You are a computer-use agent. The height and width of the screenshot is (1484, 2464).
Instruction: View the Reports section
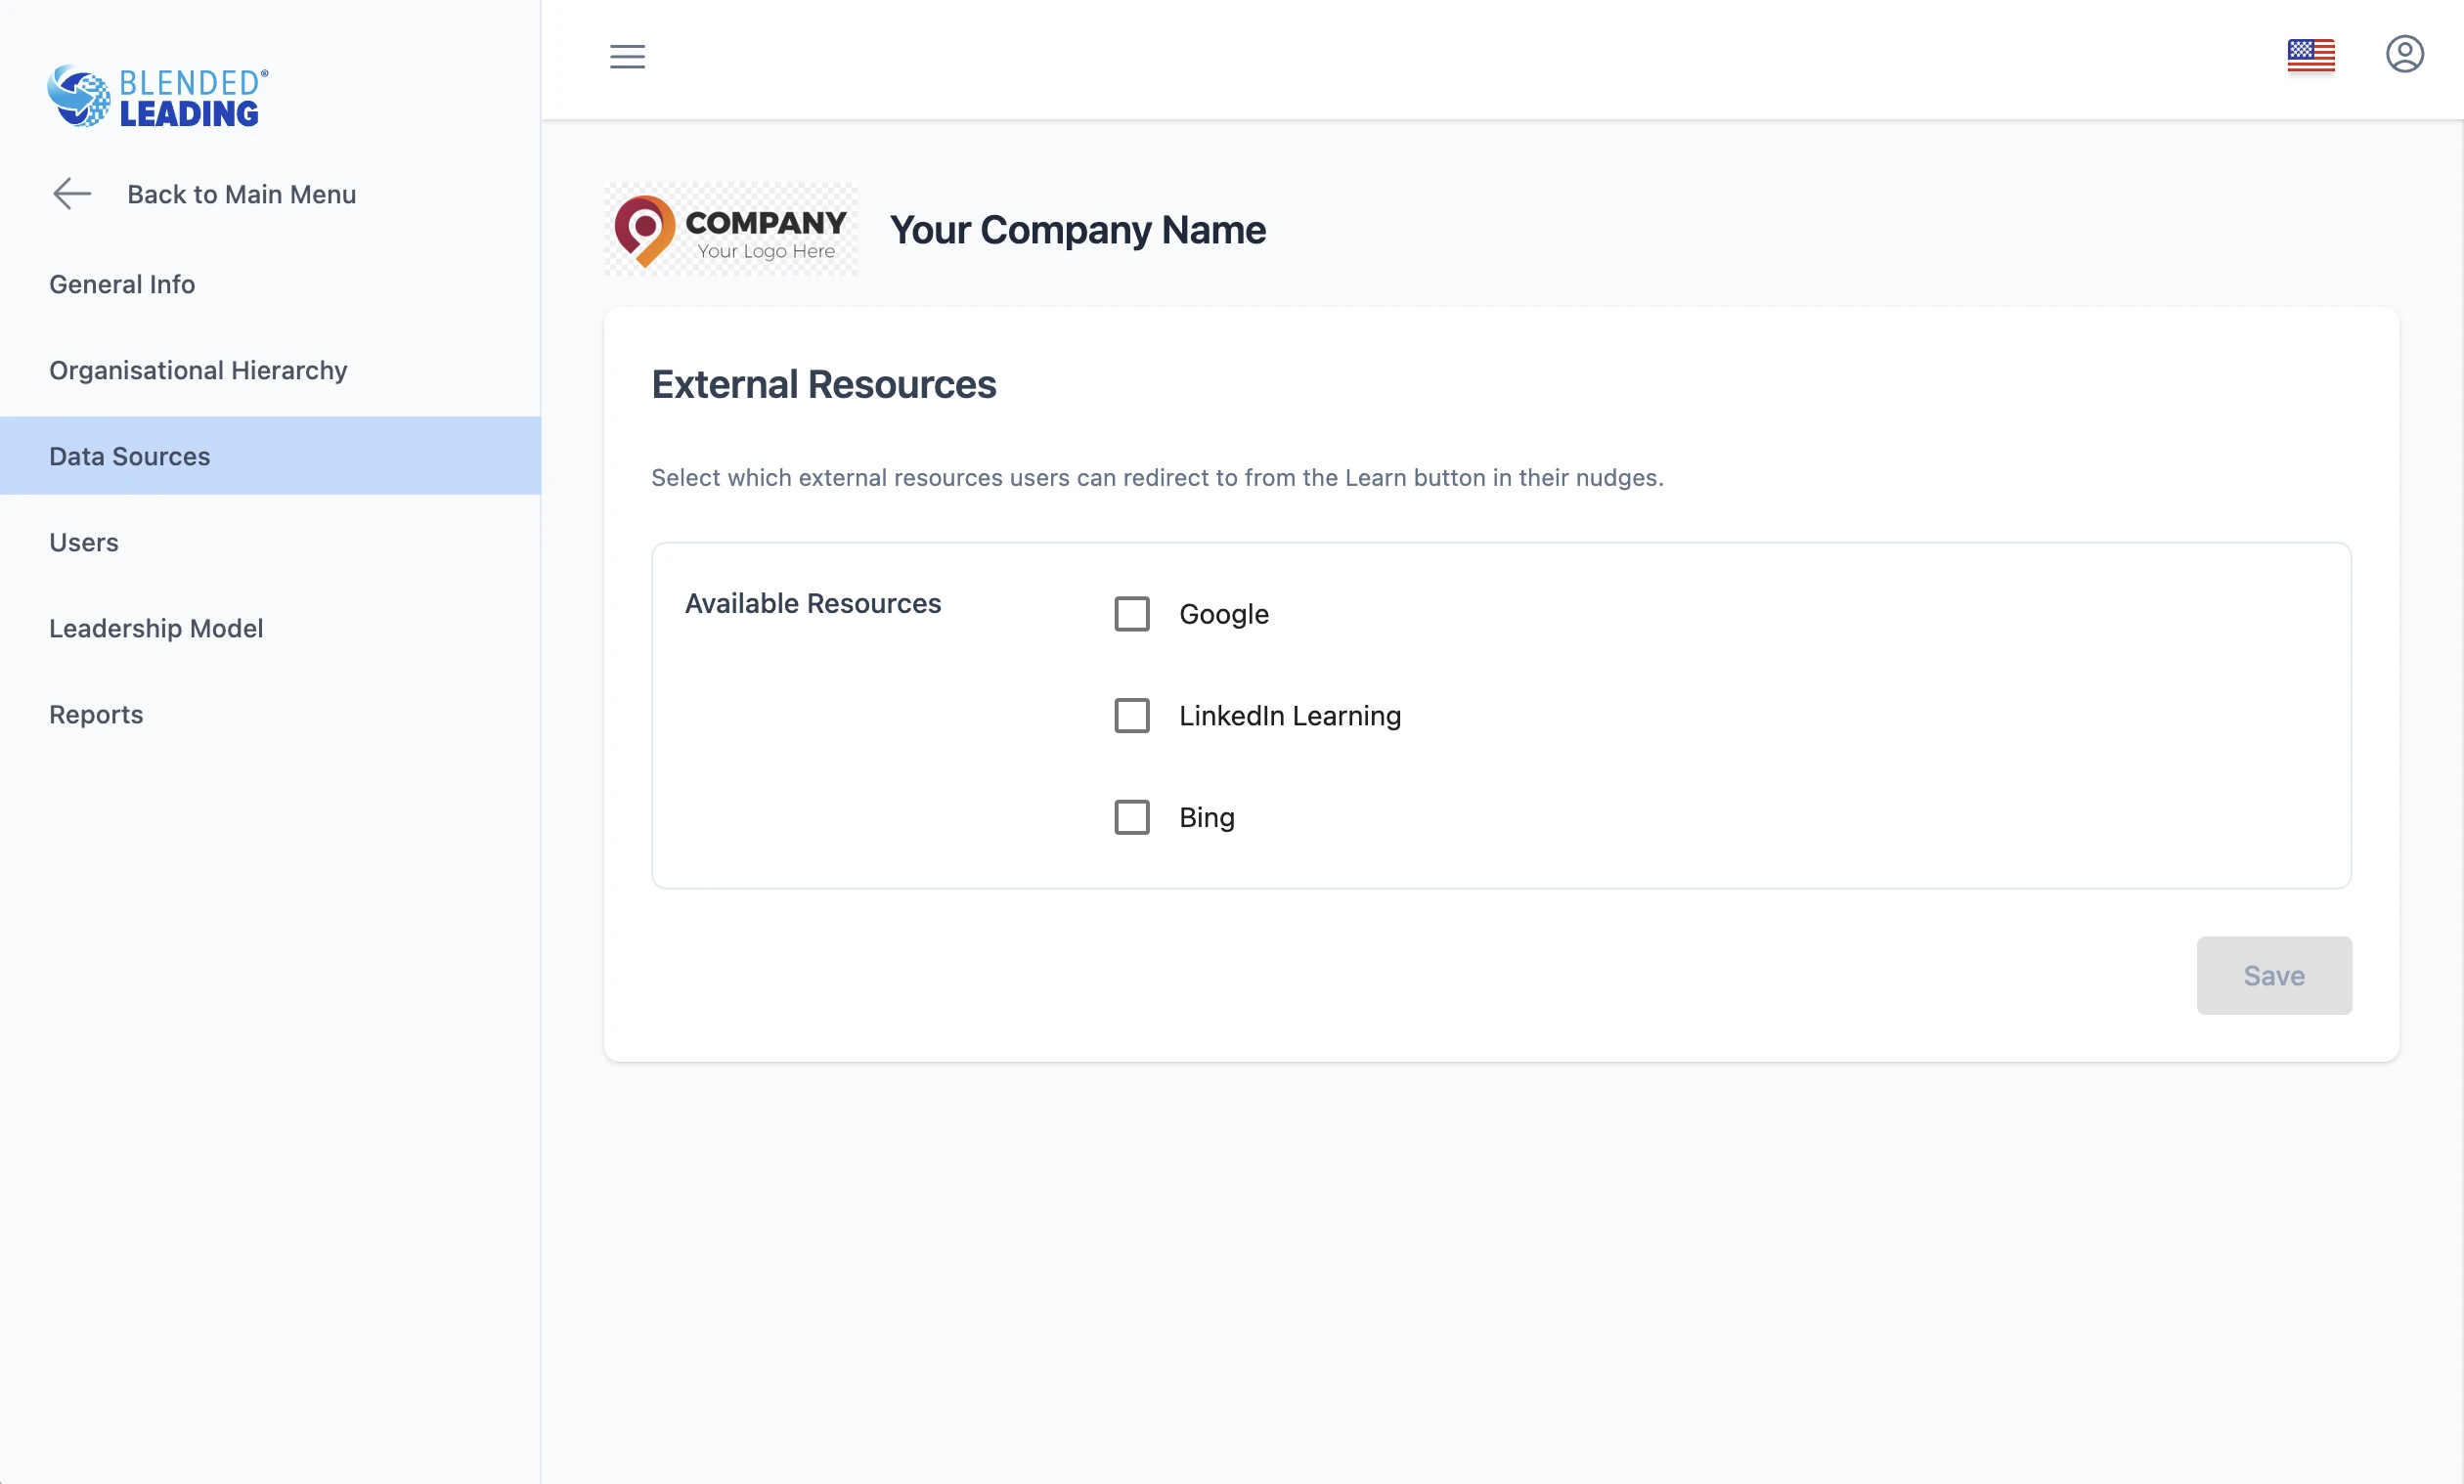96,714
